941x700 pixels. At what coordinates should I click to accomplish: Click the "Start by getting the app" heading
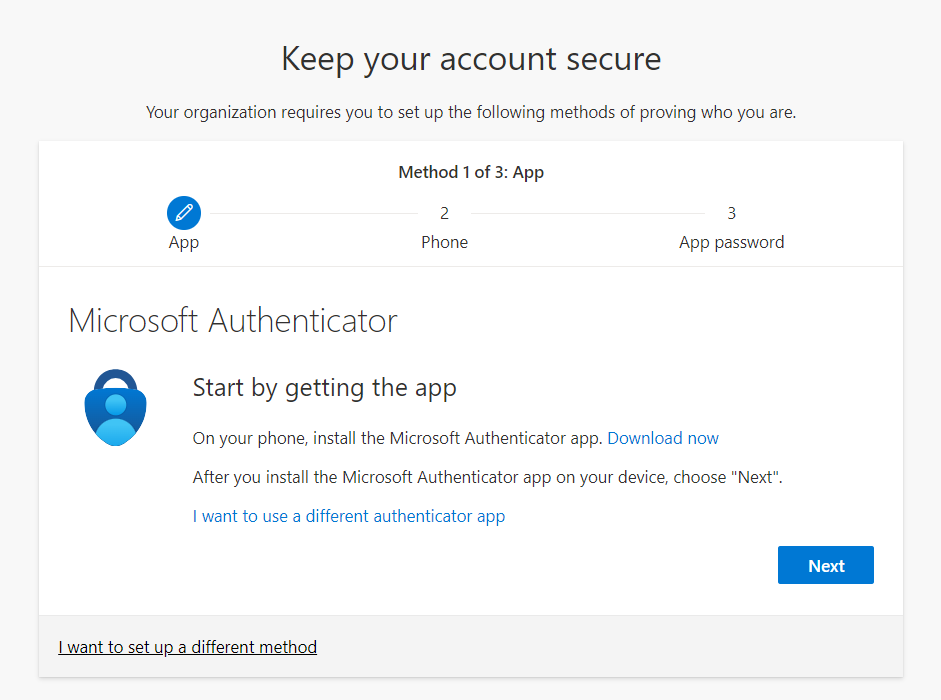[324, 388]
